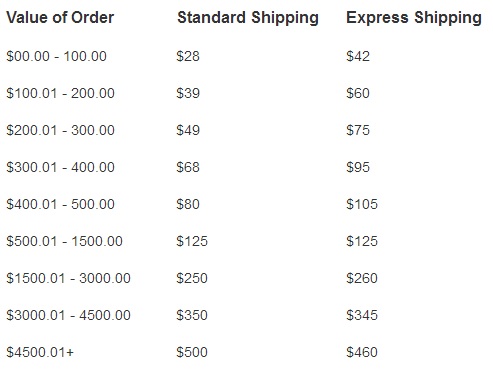
Task: Select the $500.01 - 1500.00 order range
Action: 64,241
